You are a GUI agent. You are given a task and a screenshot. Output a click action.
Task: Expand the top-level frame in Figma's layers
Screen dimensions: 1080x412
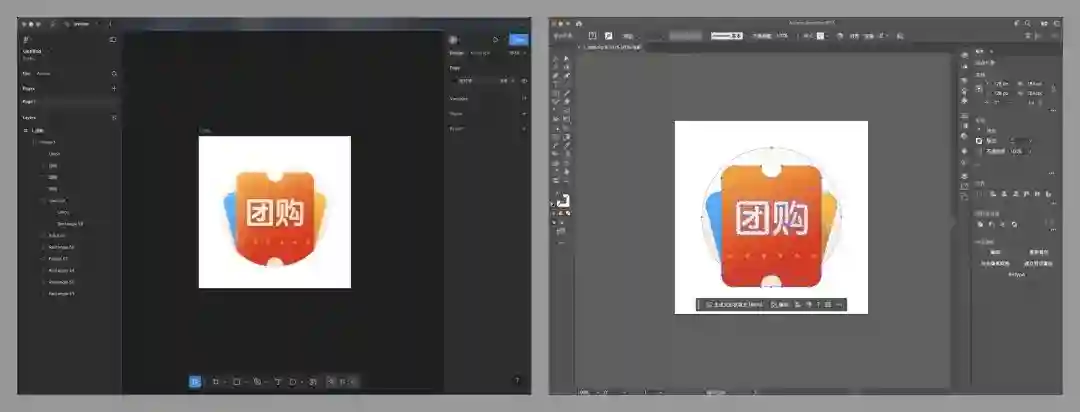(x=26, y=130)
